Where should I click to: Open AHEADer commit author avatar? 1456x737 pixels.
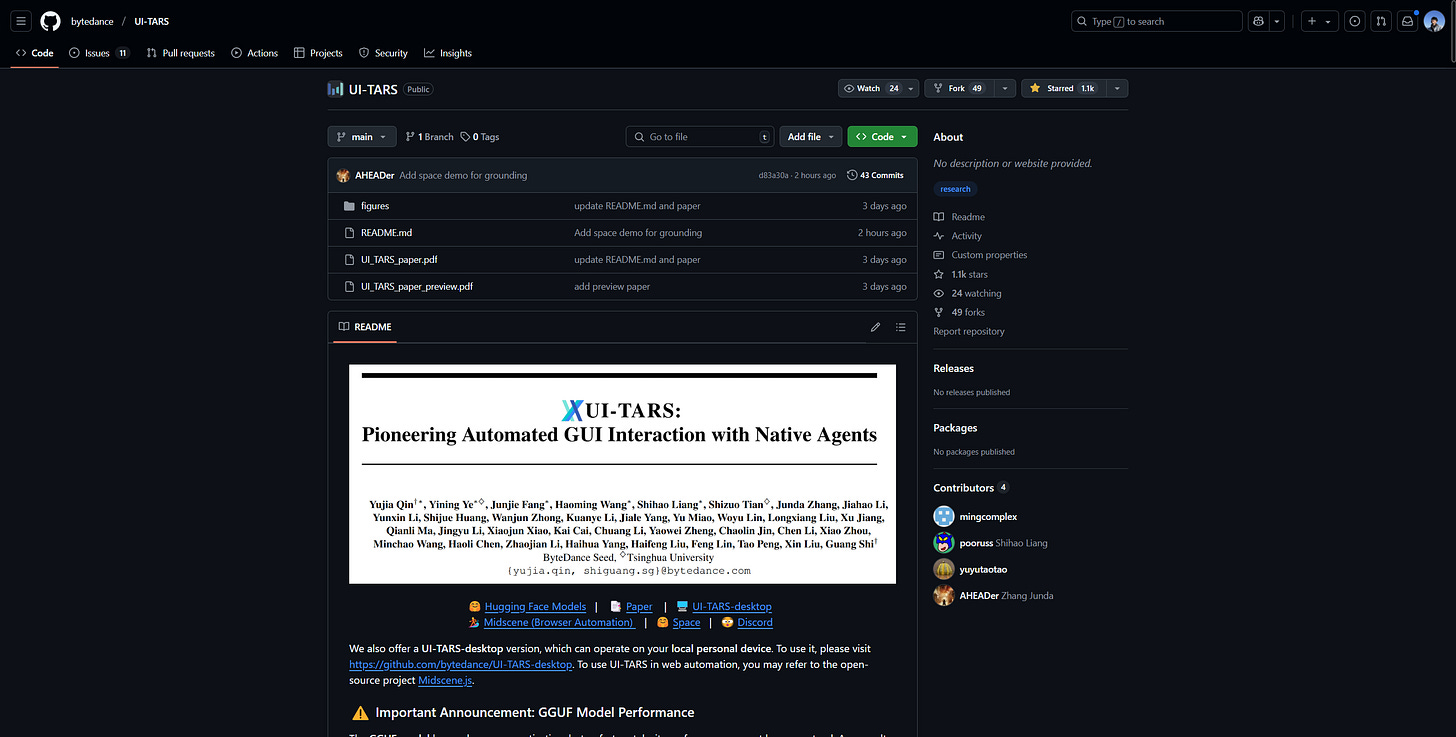pos(343,175)
